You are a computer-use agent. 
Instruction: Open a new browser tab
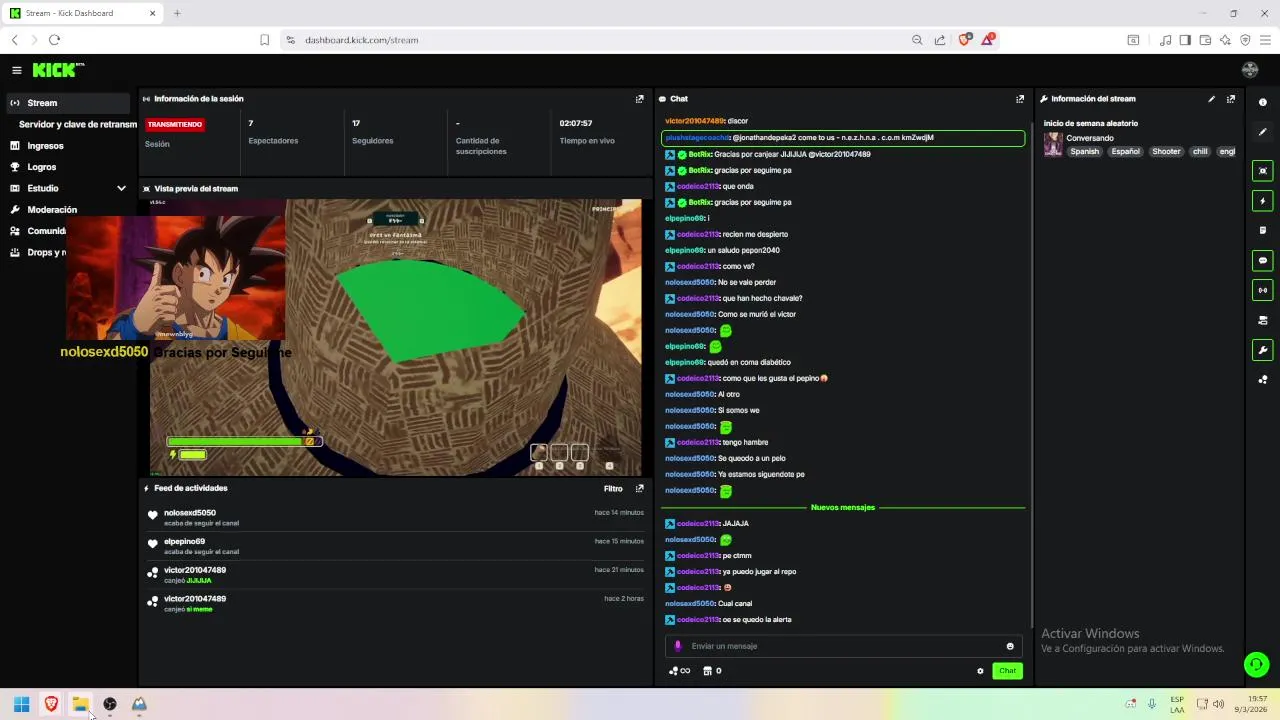(177, 13)
